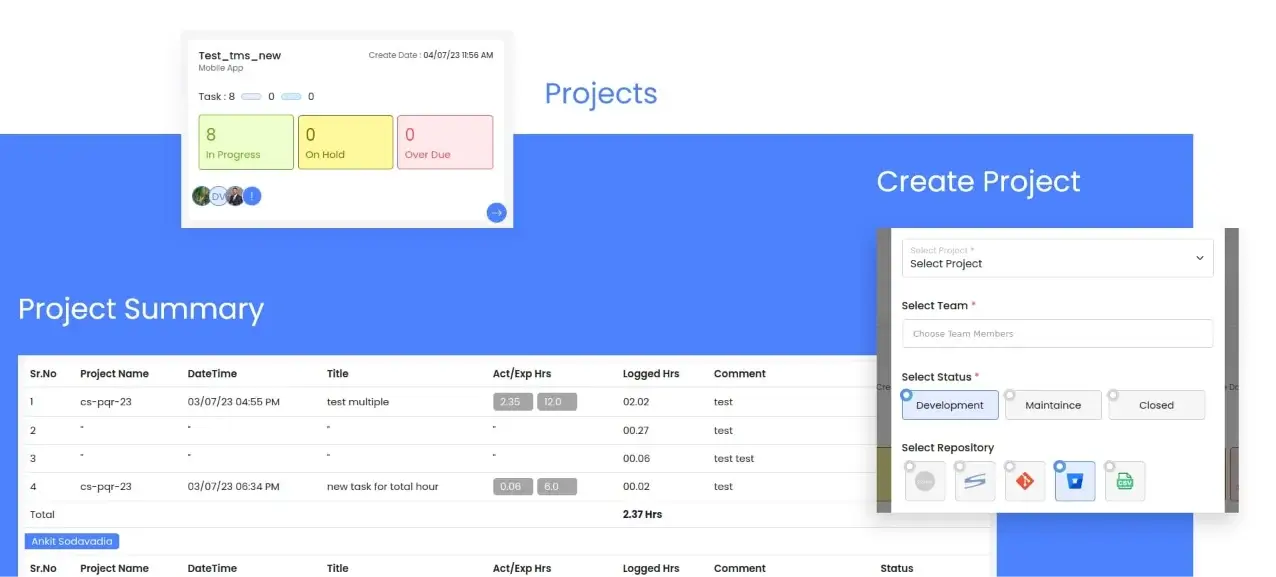Viewport: 1276px width, 577px height.
Task: Select the Closed status option
Action: click(x=1156, y=405)
